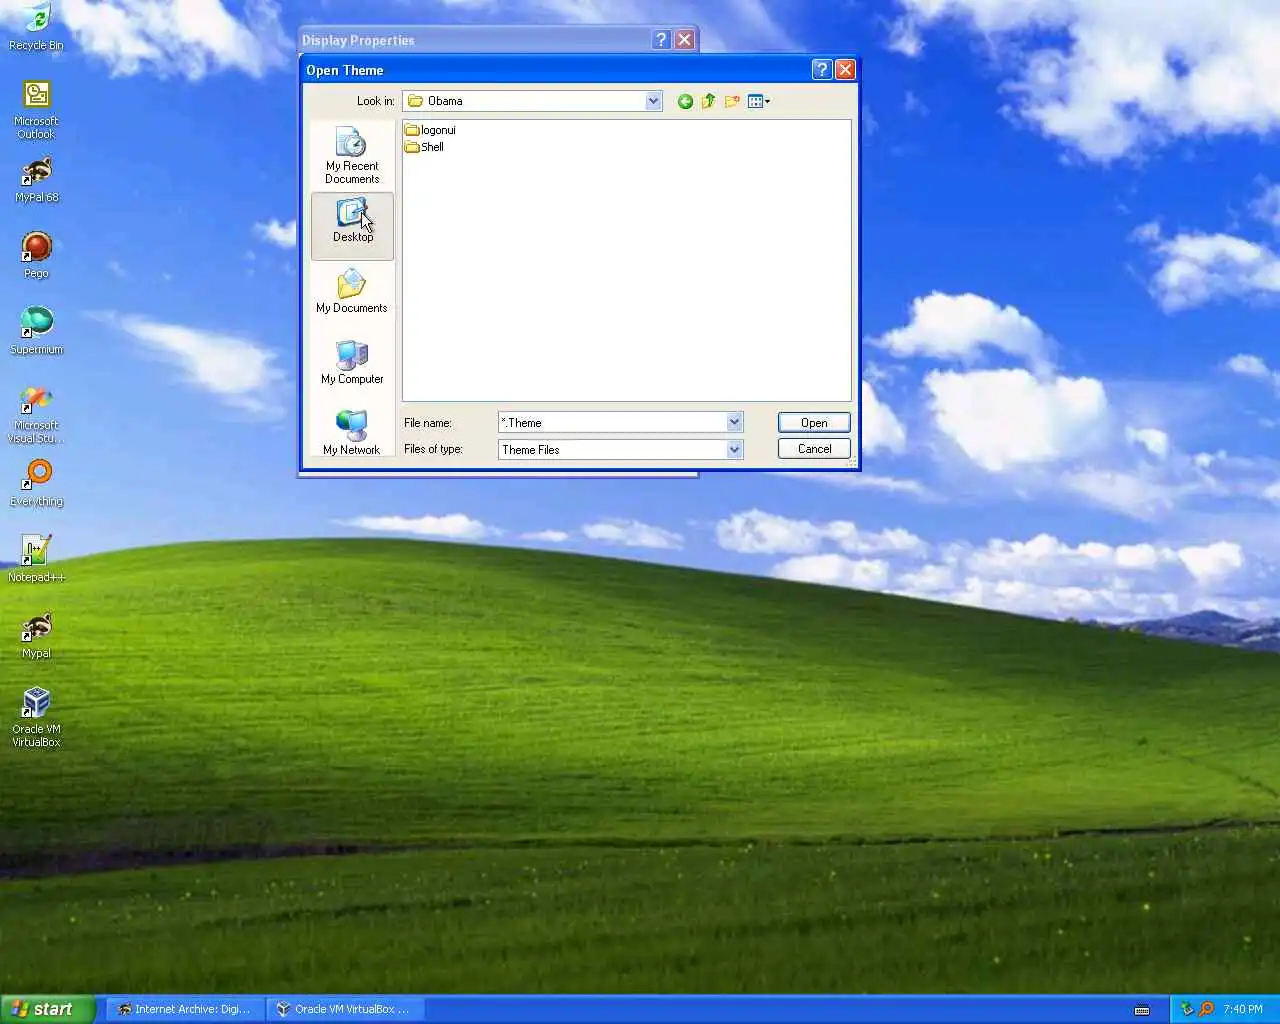The height and width of the screenshot is (1024, 1280).
Task: Expand the Files of type dropdown
Action: [734, 450]
